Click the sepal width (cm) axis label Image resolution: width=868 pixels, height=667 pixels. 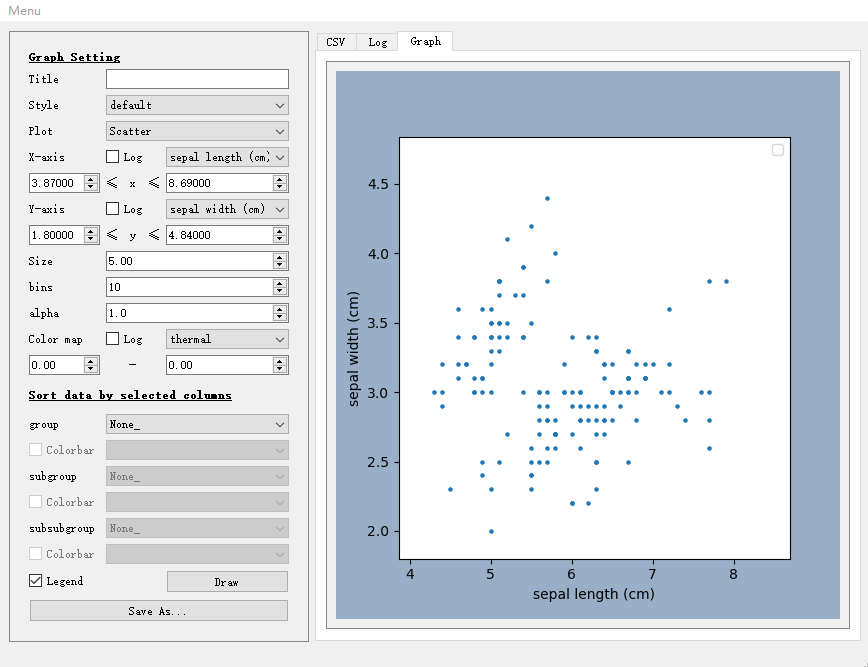click(x=353, y=349)
